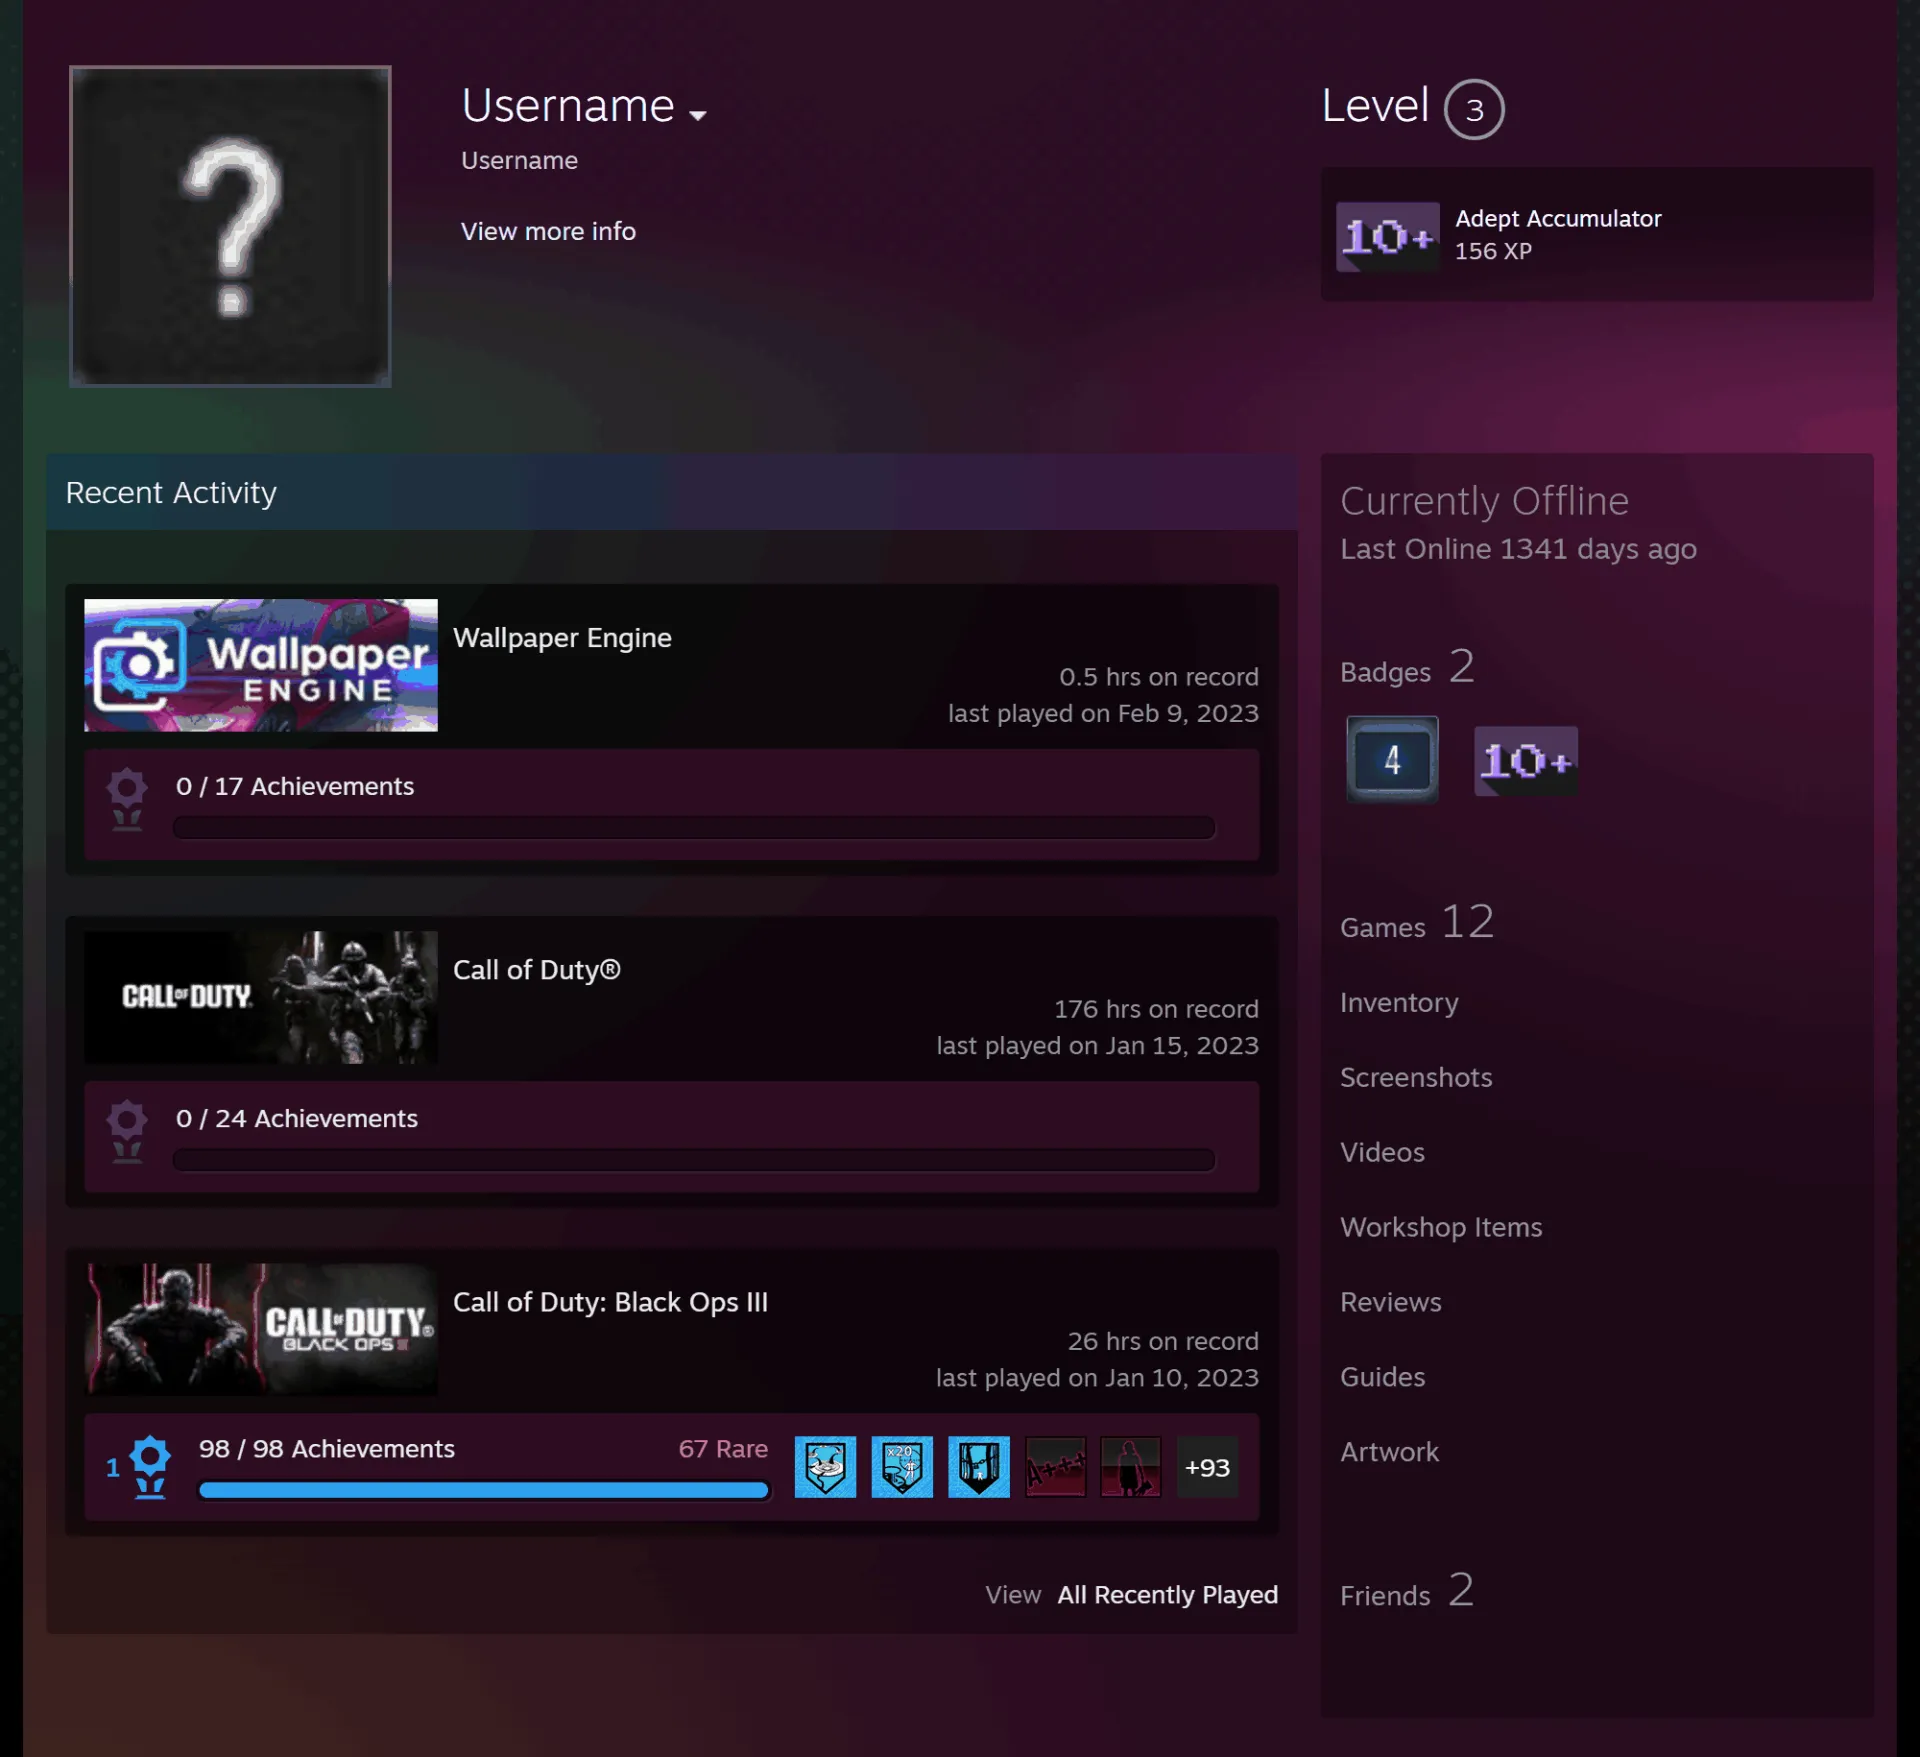This screenshot has height=1757, width=1920.
Task: Open the first blue shield achievement icon
Action: pyautogui.click(x=825, y=1467)
